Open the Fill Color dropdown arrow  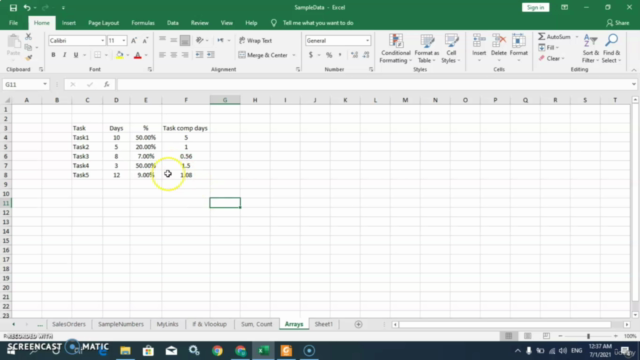[x=128, y=55]
